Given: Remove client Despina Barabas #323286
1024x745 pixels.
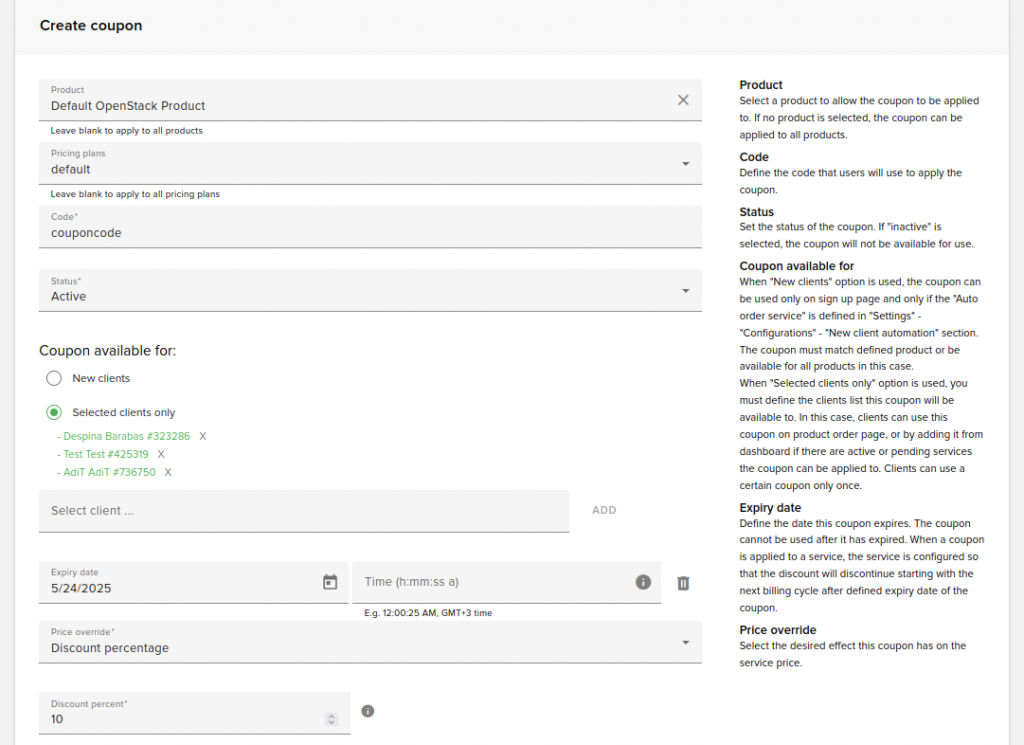Looking at the screenshot, I should 202,436.
